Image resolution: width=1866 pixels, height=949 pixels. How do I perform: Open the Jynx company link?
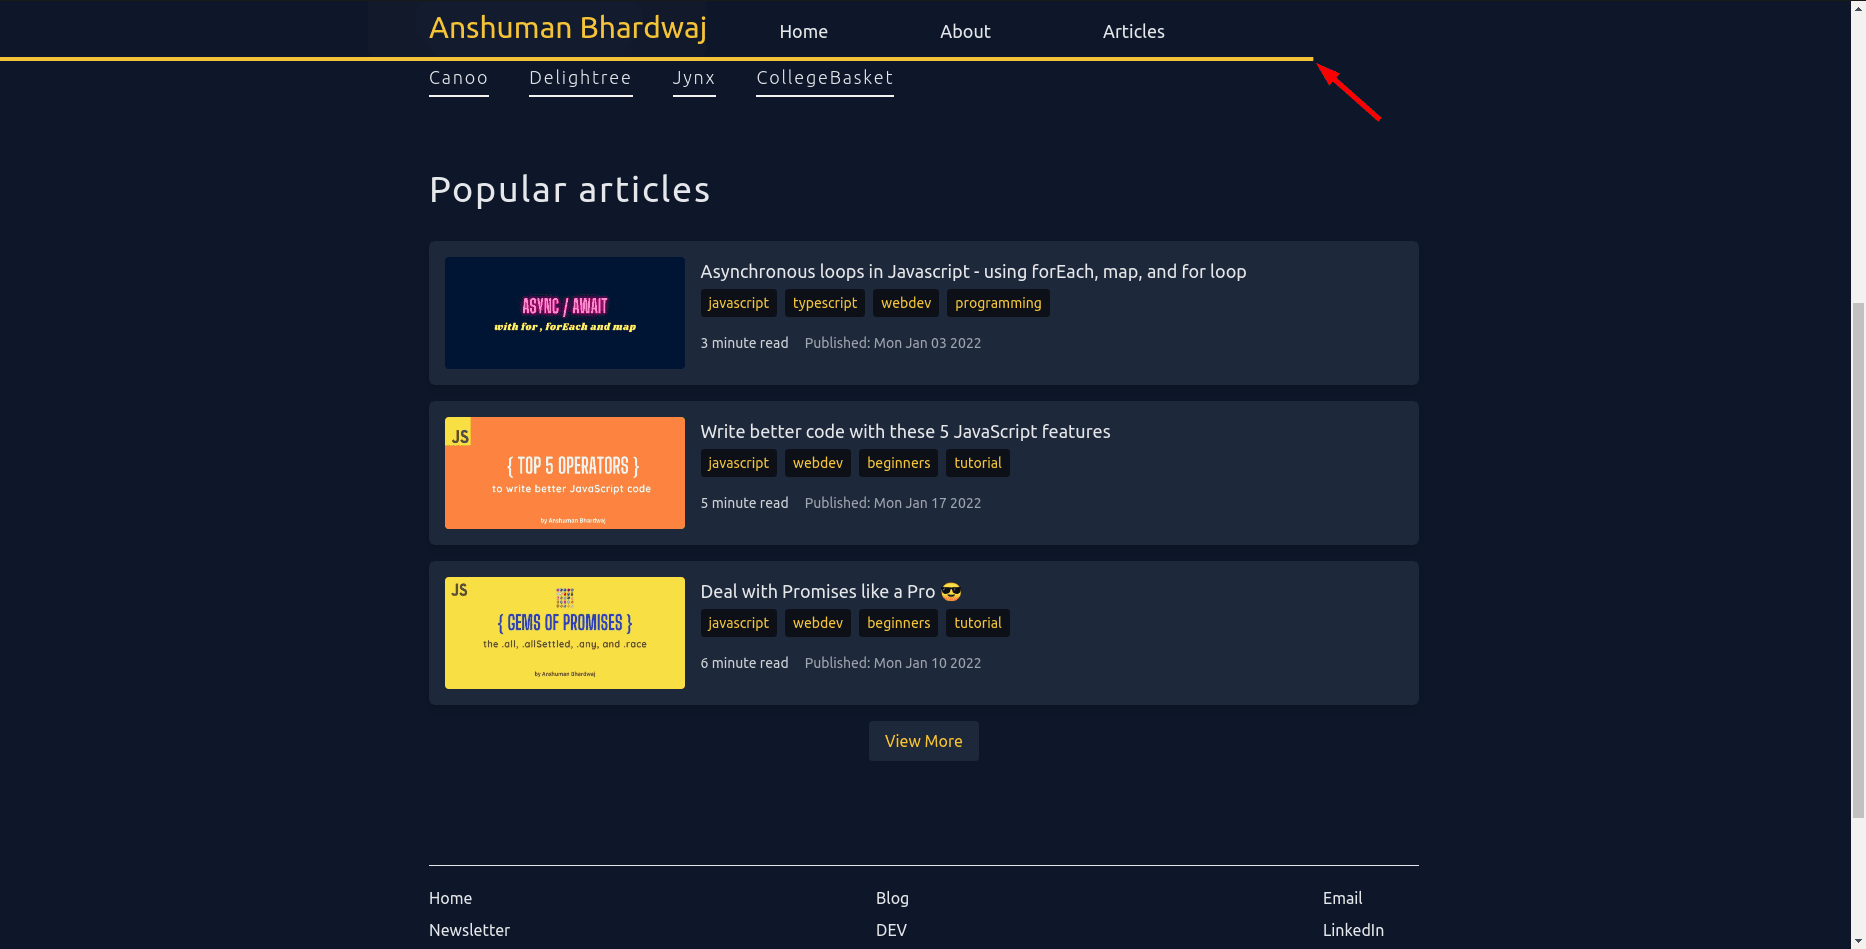(x=693, y=78)
